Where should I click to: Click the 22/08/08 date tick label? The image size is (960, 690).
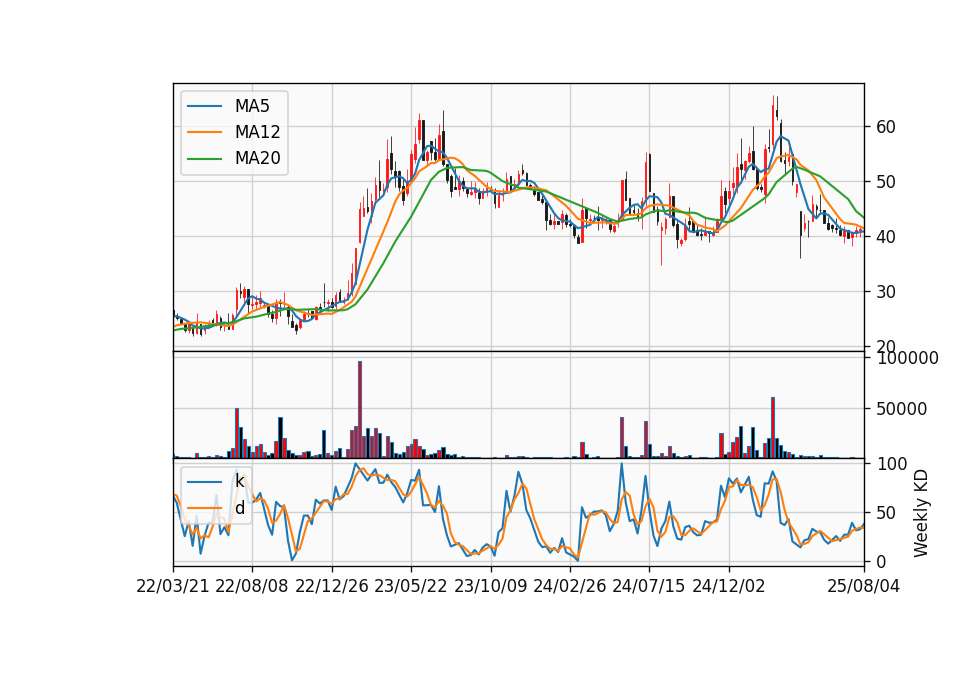252,586
